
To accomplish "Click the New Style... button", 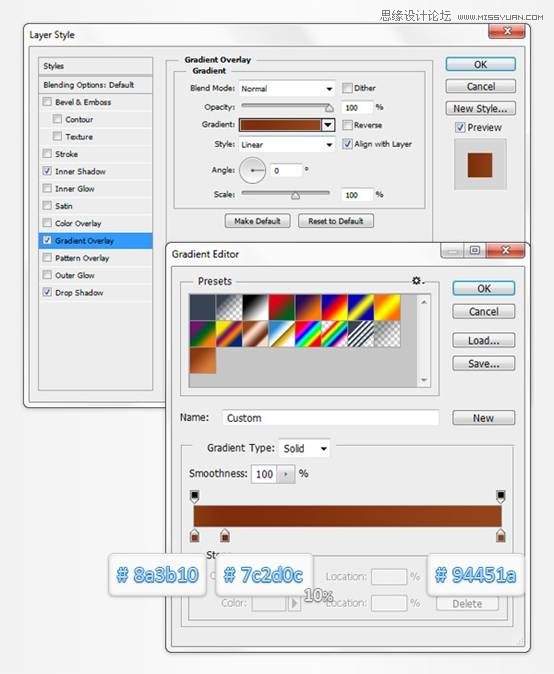I will click(x=481, y=108).
